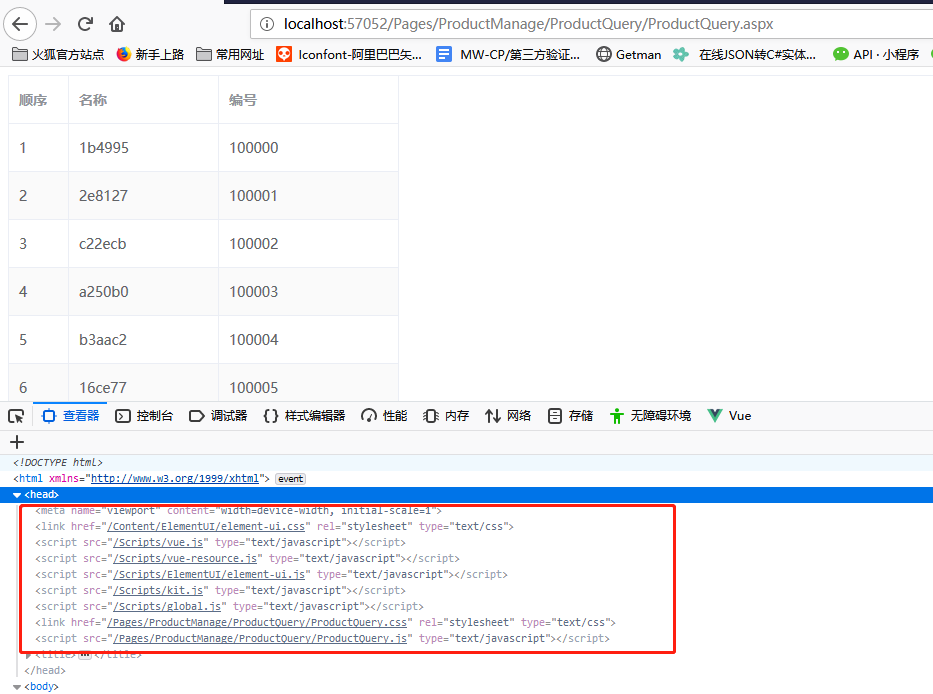Image resolution: width=933 pixels, height=694 pixels.
Task: Go back to the previous page
Action: pyautogui.click(x=20, y=24)
